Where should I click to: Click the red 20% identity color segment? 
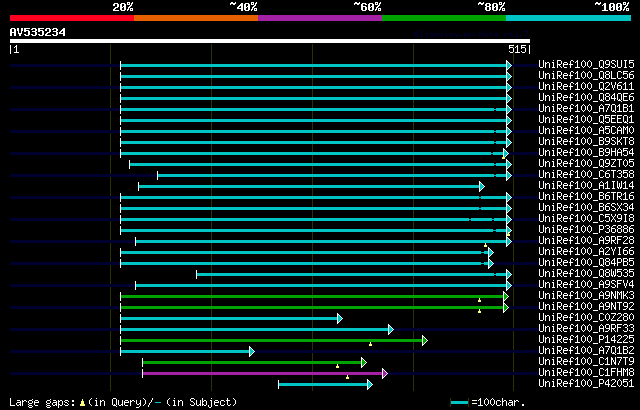[x=72, y=18]
